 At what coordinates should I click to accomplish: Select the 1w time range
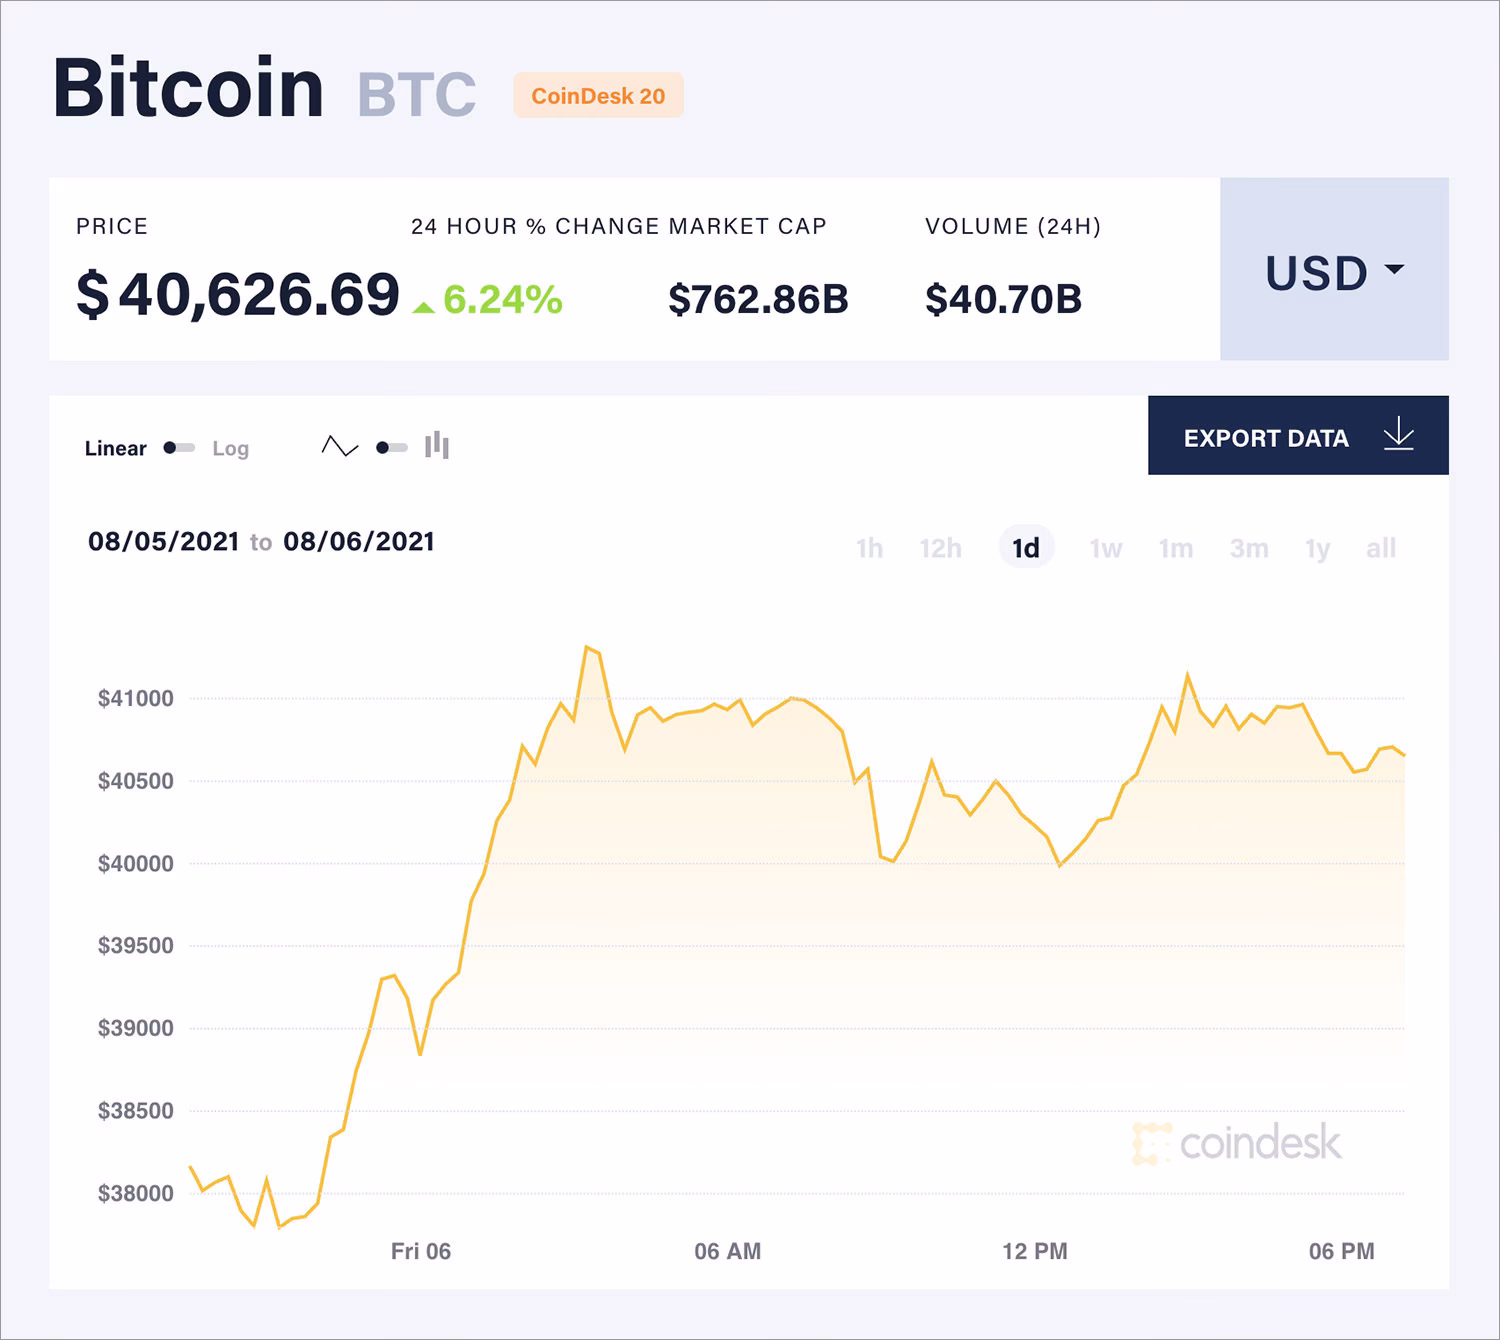(x=1105, y=548)
